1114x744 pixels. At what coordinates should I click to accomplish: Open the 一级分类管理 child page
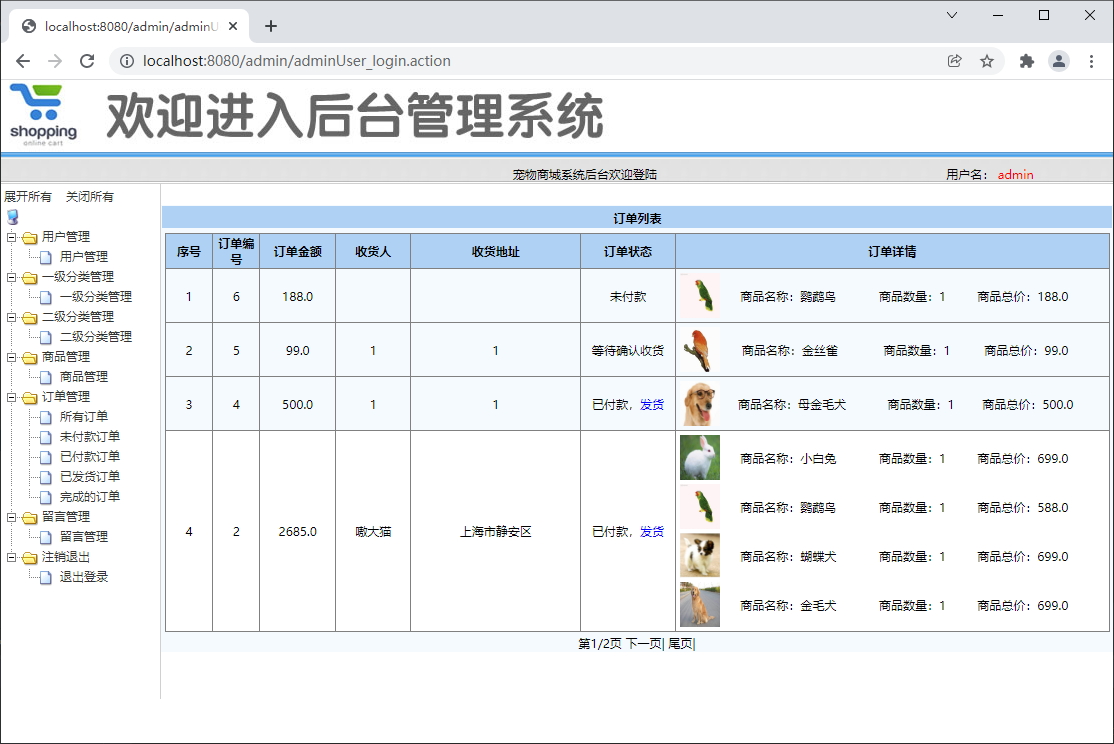click(96, 297)
